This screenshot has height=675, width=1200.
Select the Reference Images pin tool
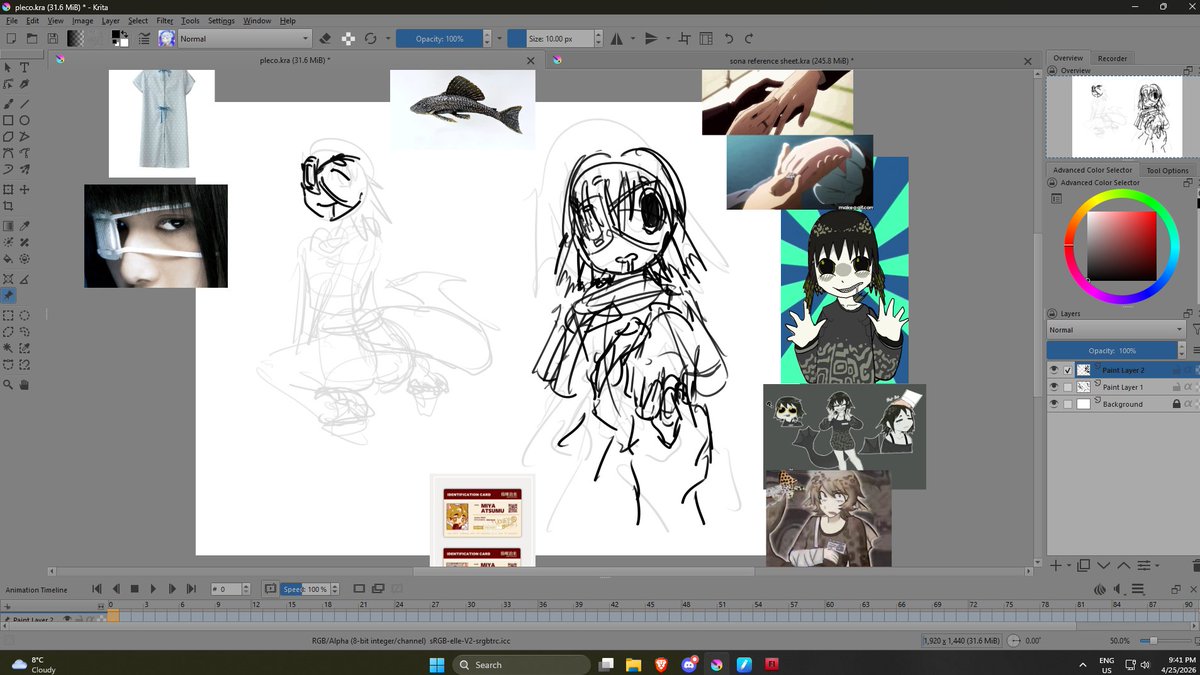coord(8,296)
